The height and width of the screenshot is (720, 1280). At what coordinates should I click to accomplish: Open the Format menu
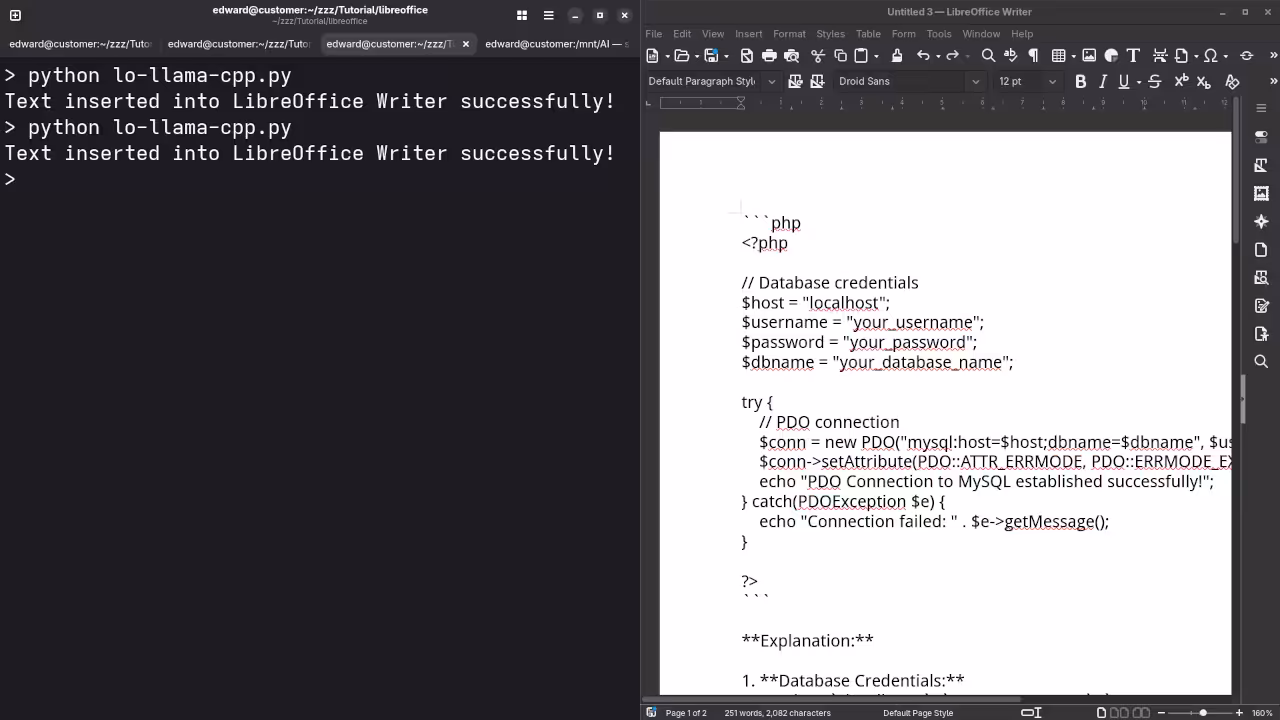click(x=789, y=33)
